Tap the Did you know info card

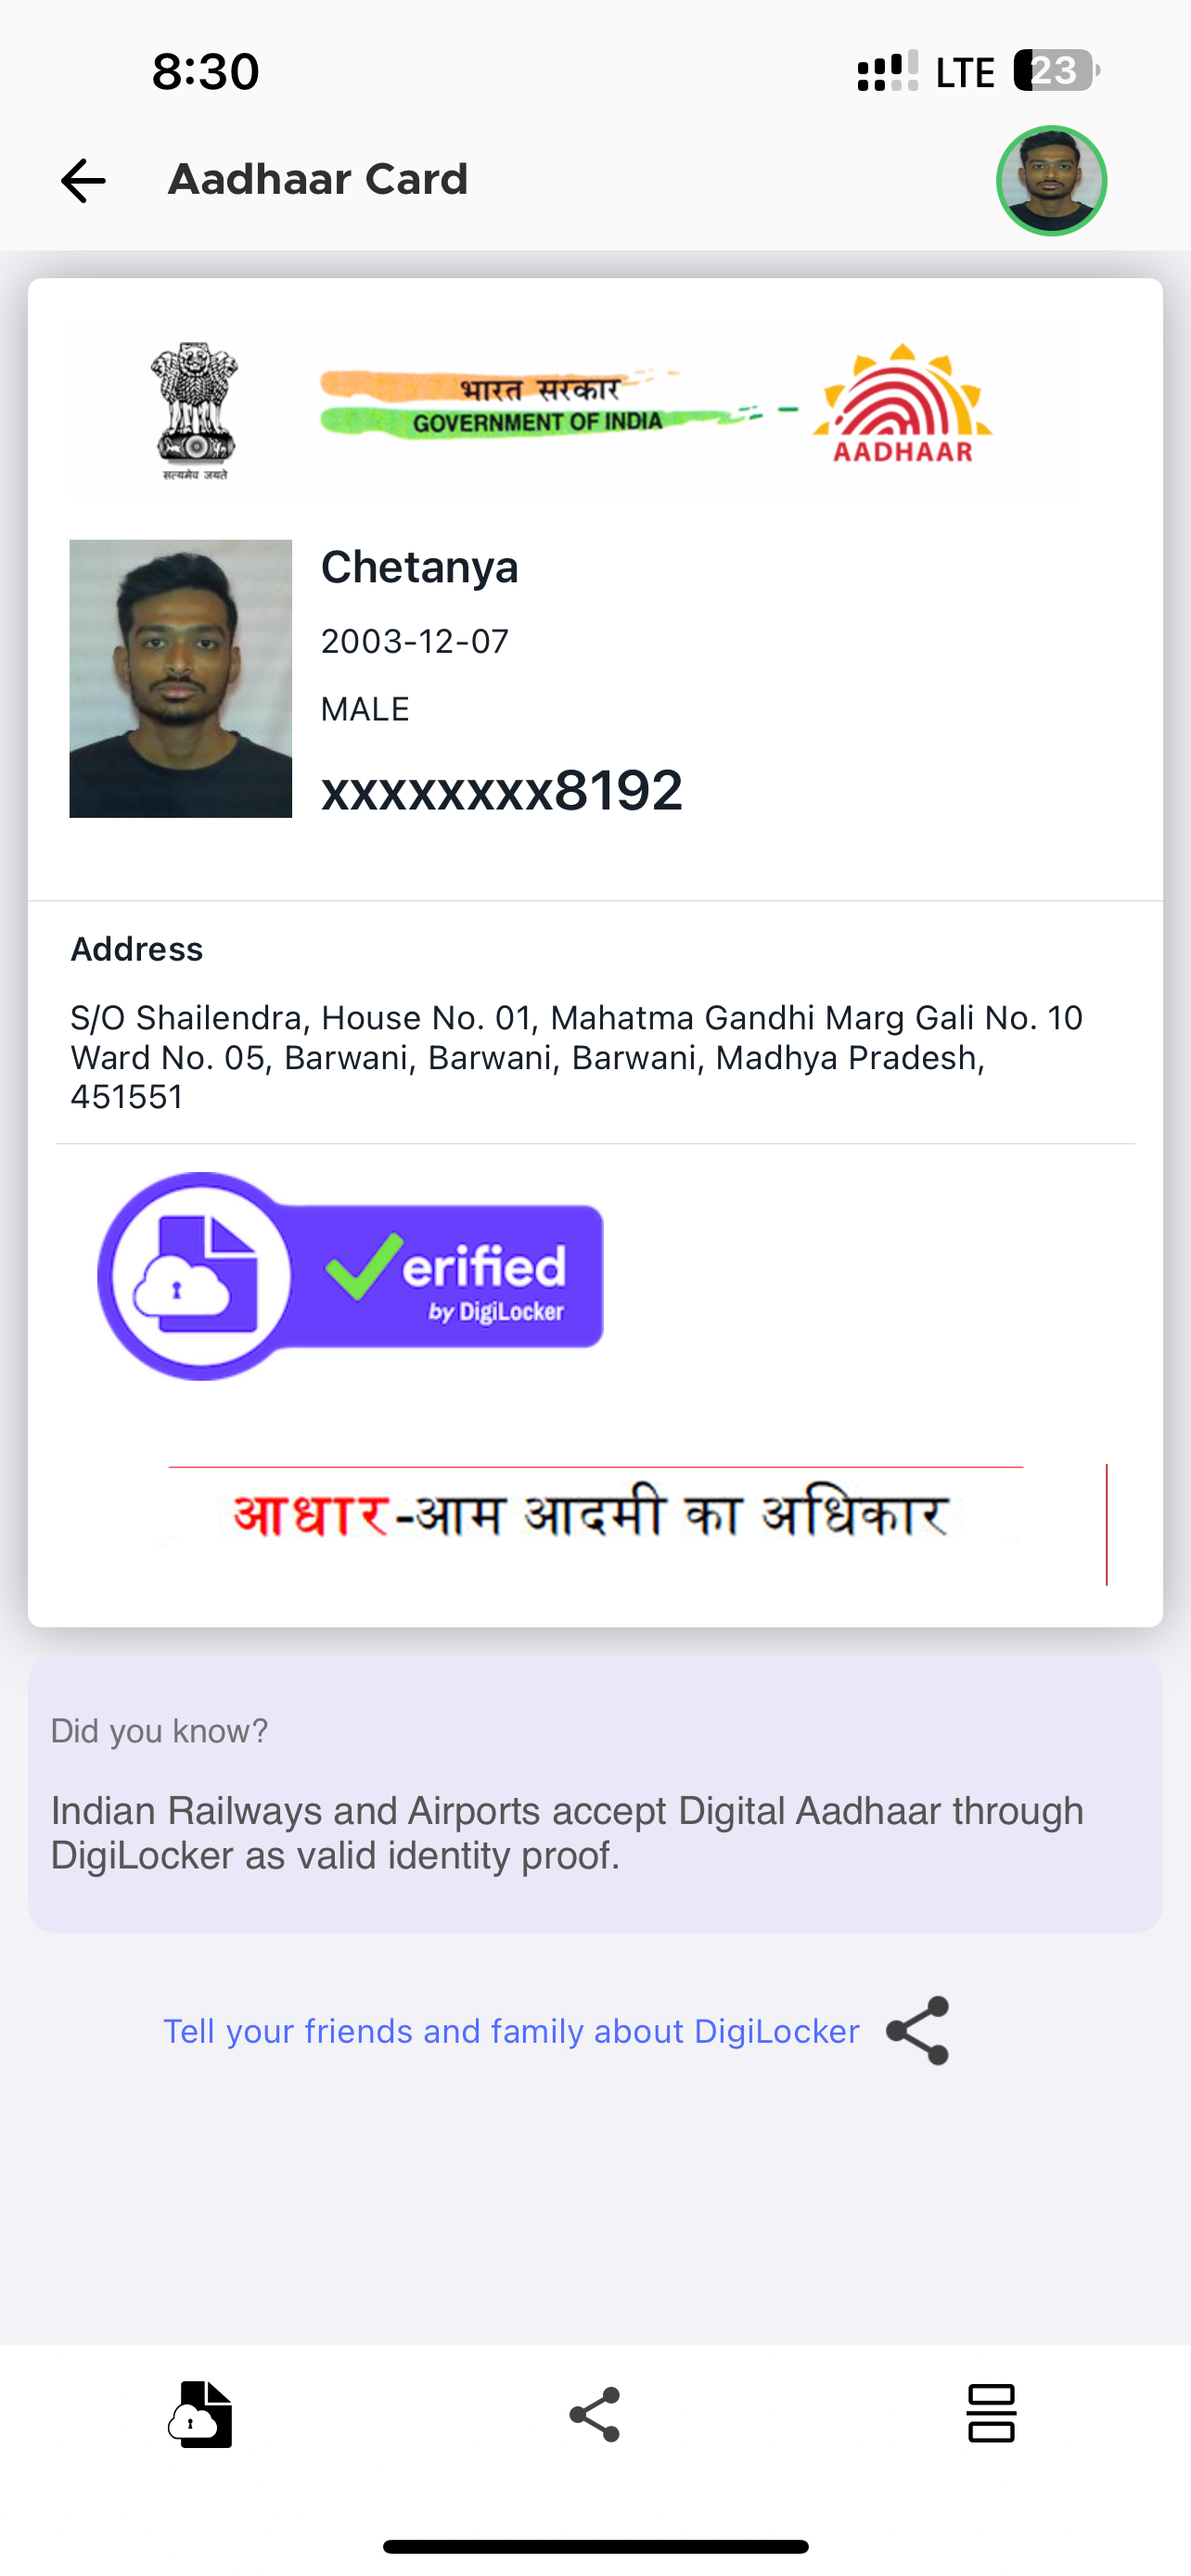click(595, 1795)
